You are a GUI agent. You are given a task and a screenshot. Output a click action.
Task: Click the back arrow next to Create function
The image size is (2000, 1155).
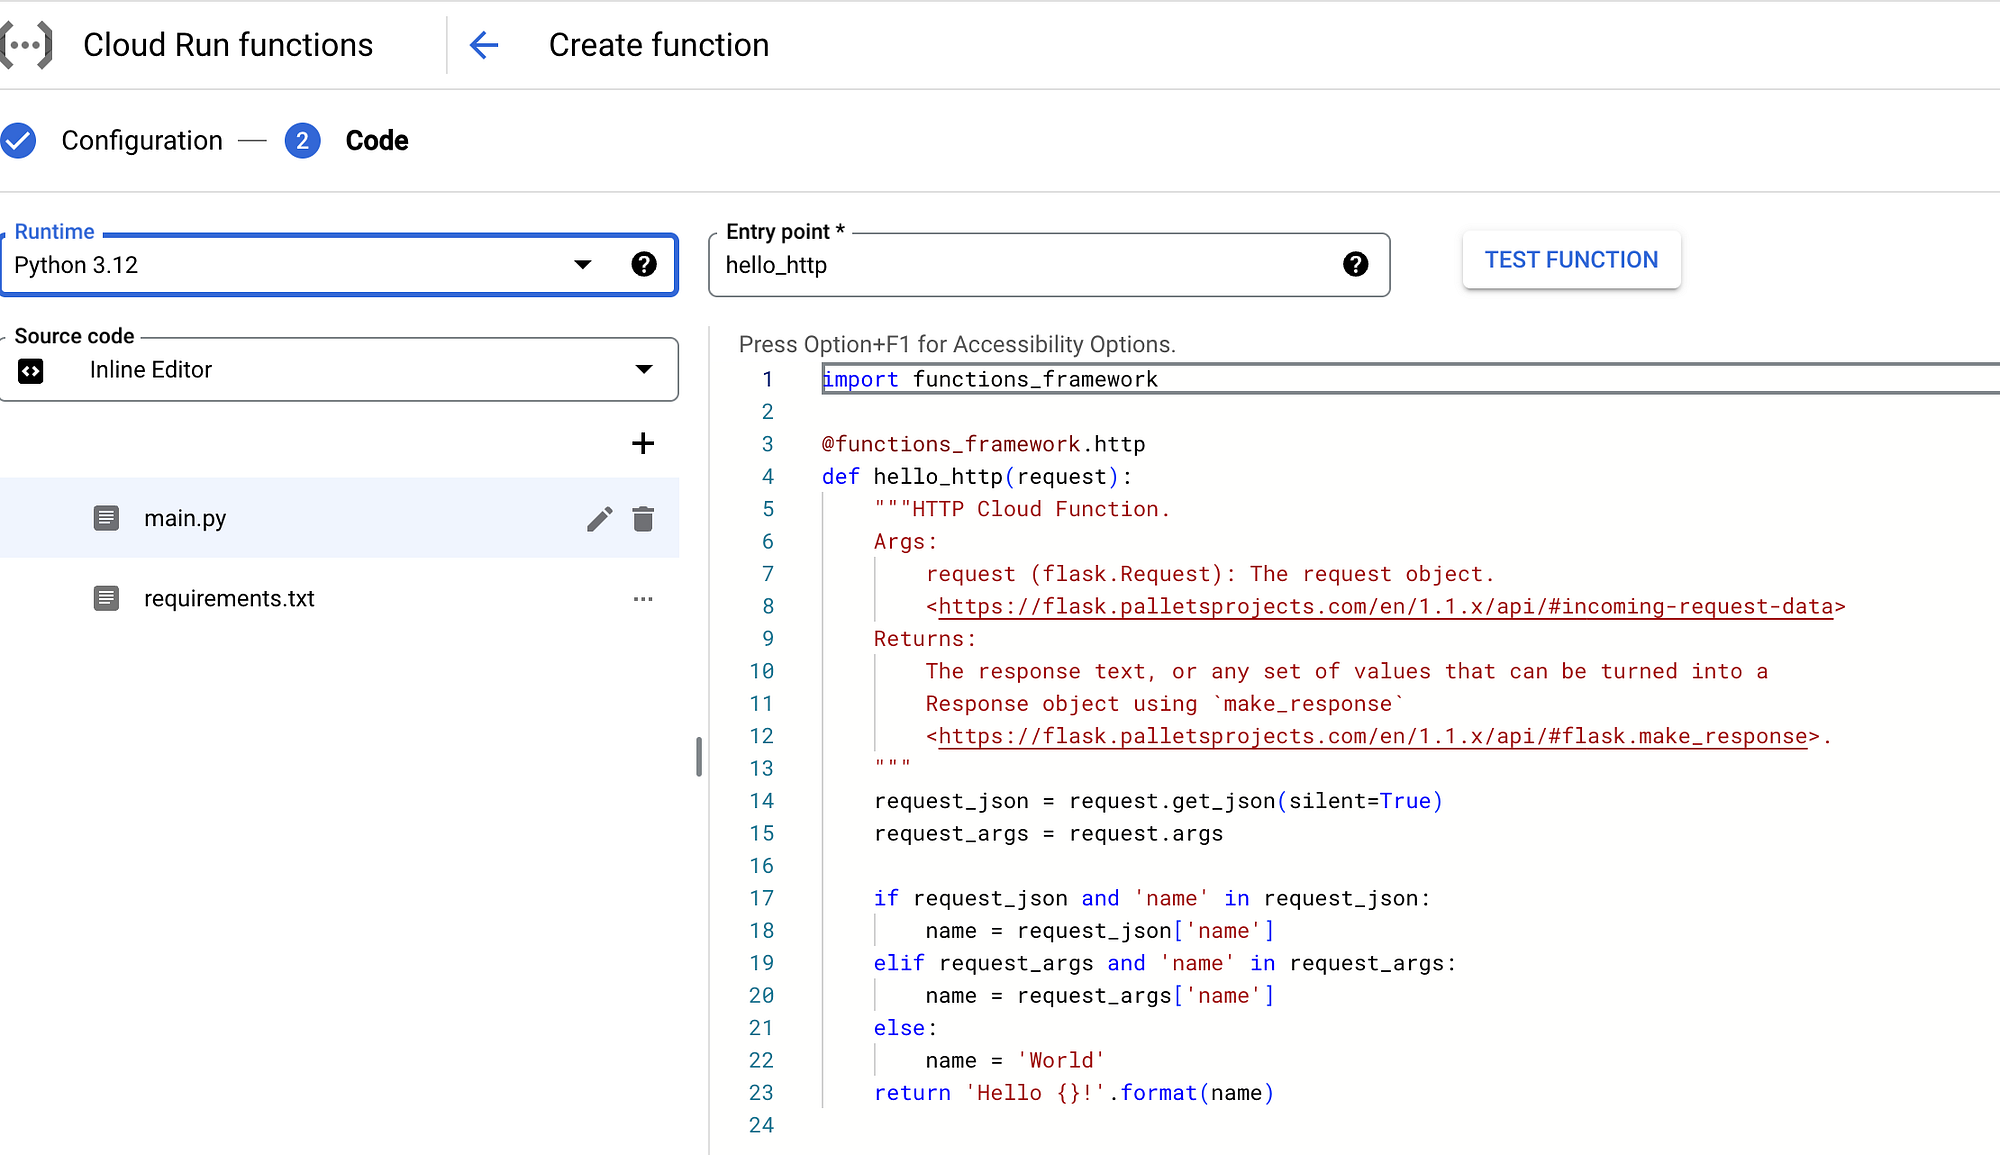[x=484, y=45]
